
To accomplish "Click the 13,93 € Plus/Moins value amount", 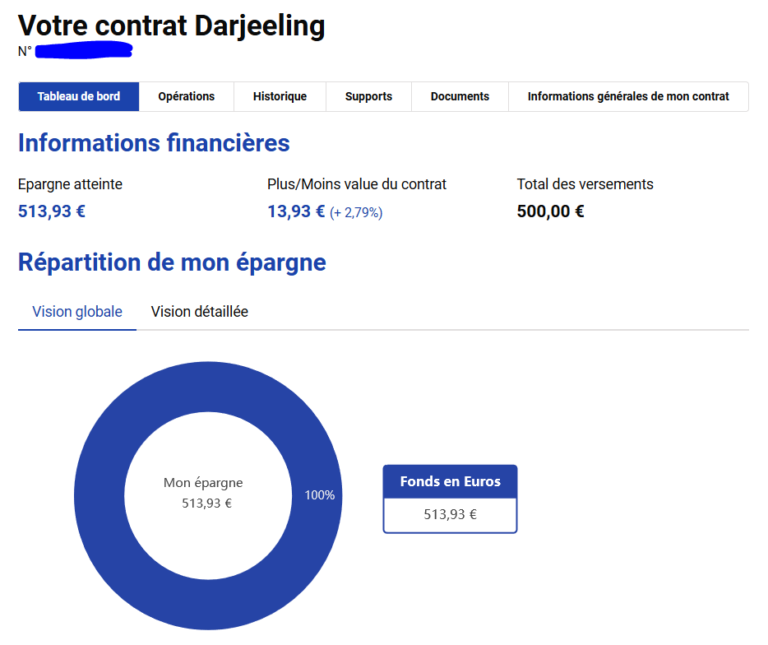I will pyautogui.click(x=296, y=211).
